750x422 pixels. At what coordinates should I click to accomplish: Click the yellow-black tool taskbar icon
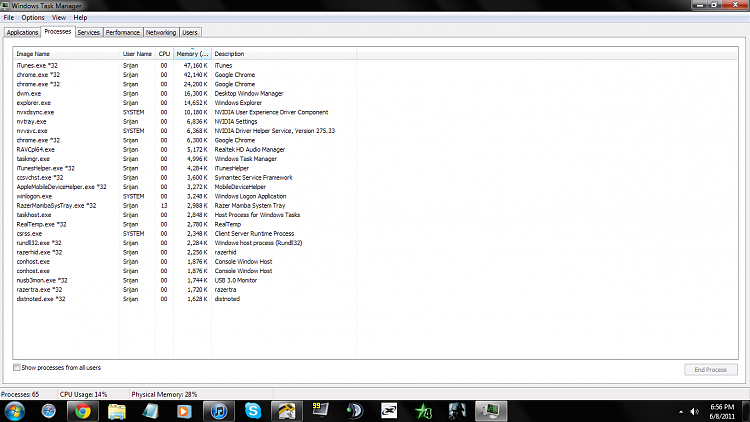point(287,411)
